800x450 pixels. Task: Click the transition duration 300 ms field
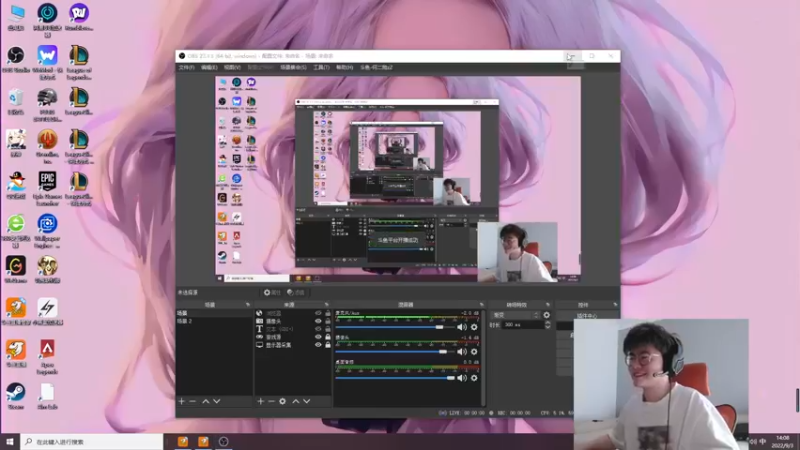[x=523, y=325]
